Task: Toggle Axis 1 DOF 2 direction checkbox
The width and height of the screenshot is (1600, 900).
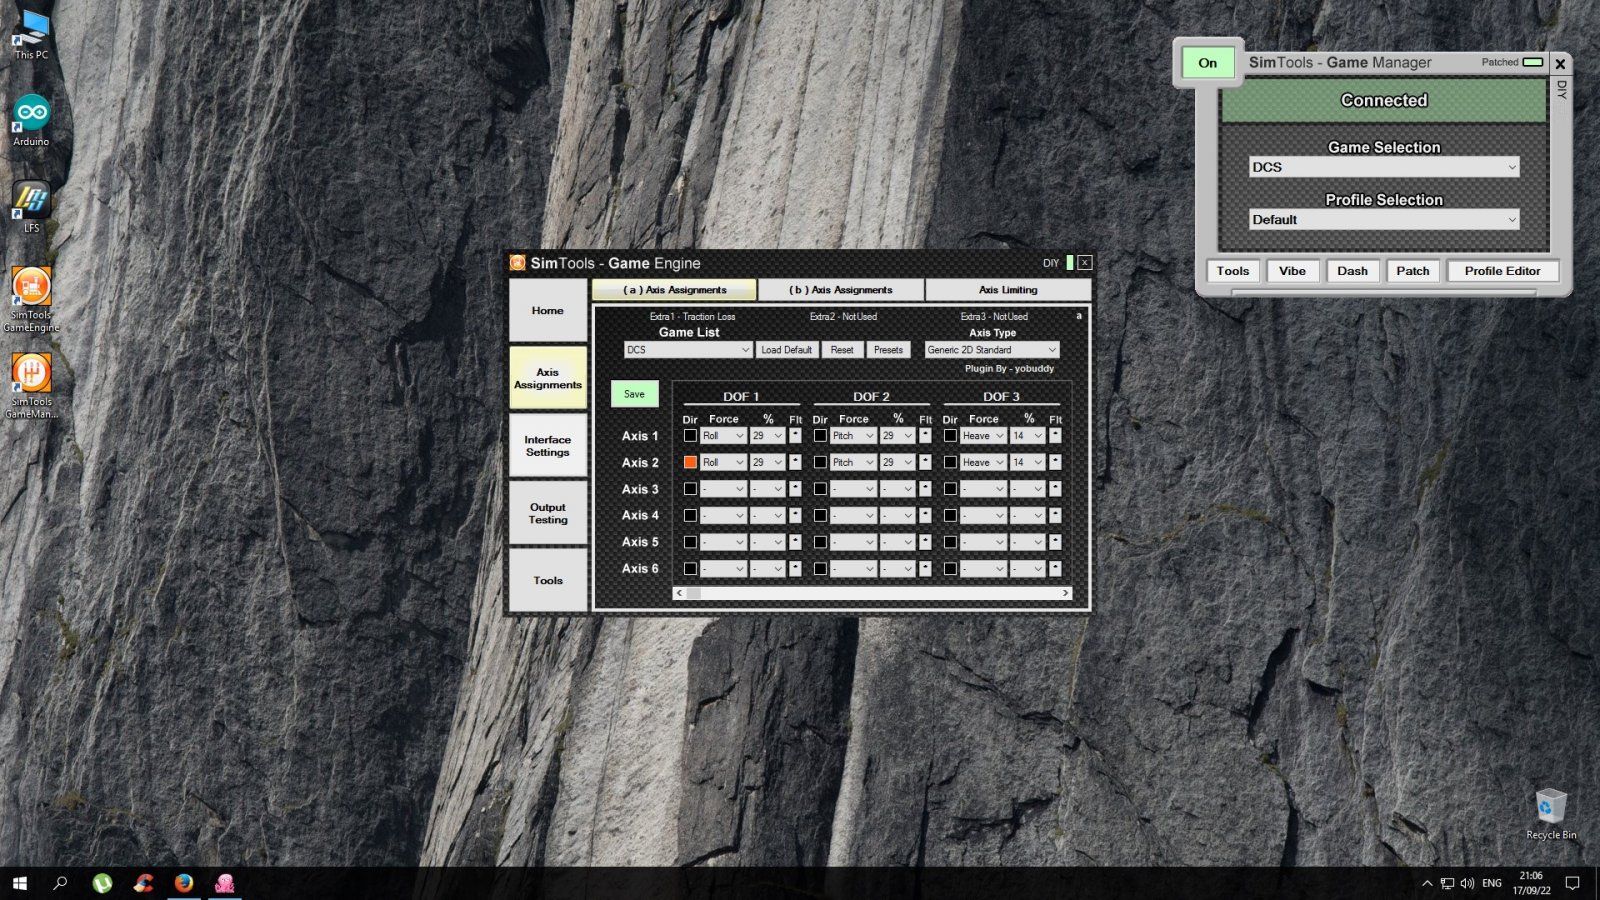Action: tap(820, 435)
